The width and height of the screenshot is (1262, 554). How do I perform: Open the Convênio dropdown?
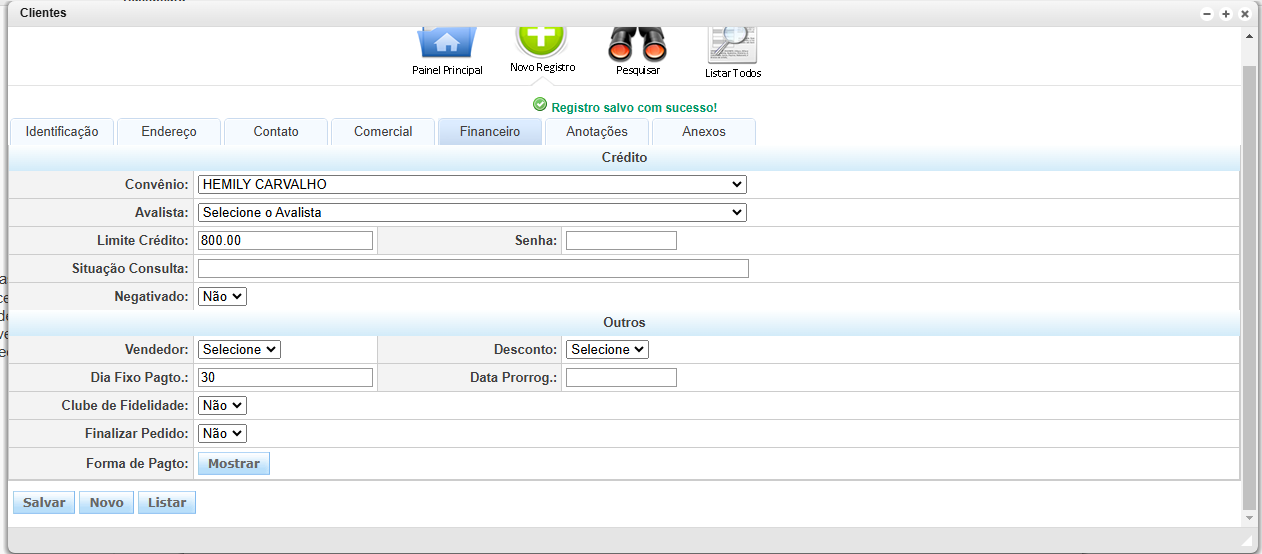(472, 185)
